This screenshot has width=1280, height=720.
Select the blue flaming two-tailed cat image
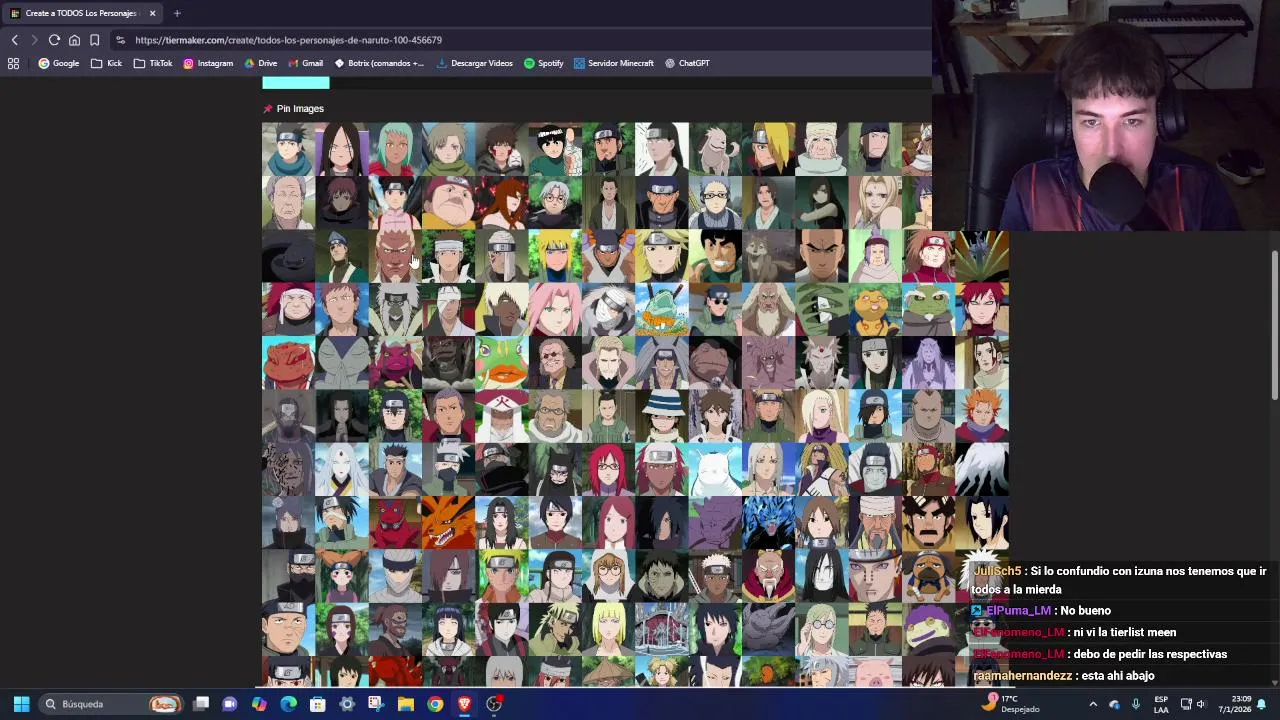point(768,523)
